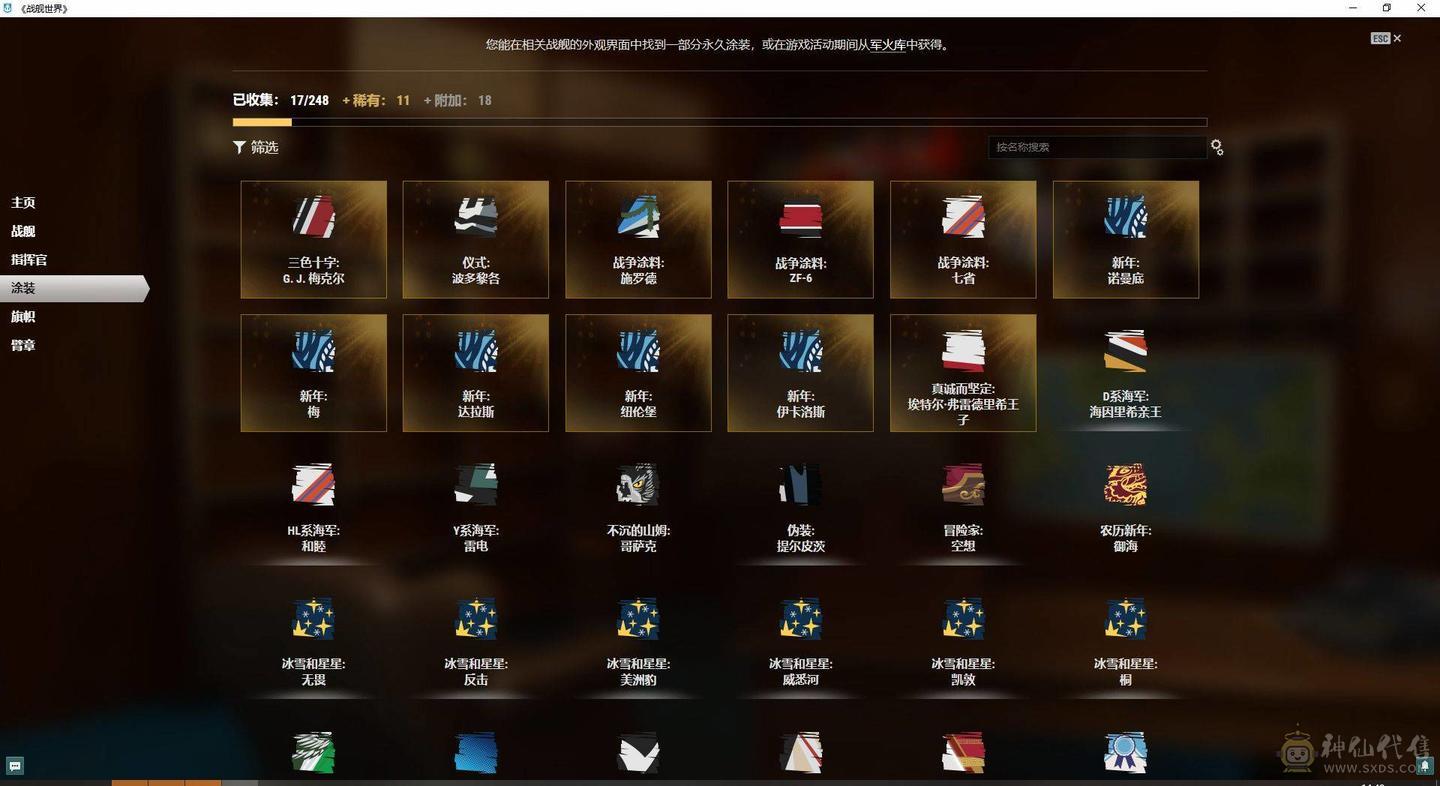Open the 新年: 纽伦堡 camouflage

coord(638,373)
